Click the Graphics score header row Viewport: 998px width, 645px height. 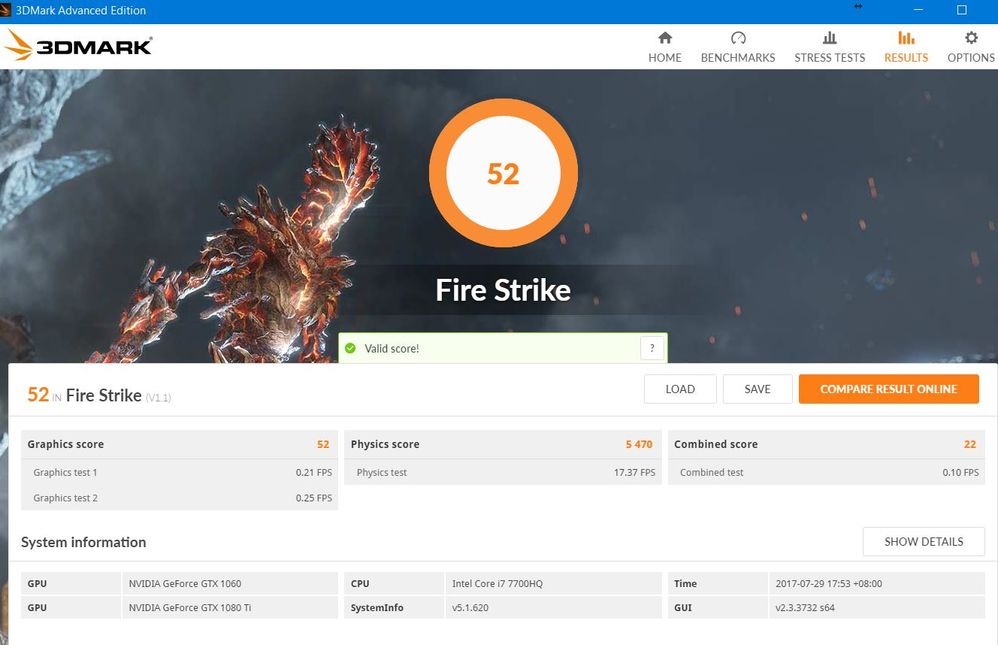[x=179, y=444]
